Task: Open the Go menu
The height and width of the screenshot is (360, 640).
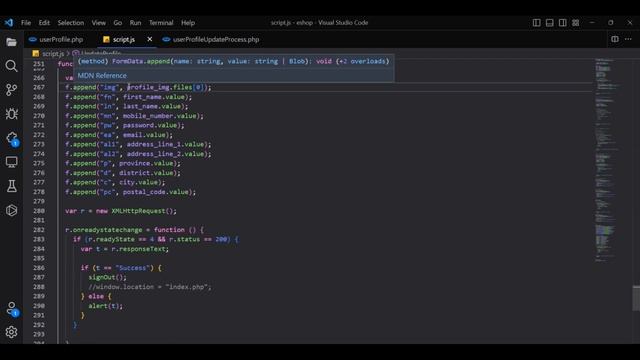Action: 118,23
